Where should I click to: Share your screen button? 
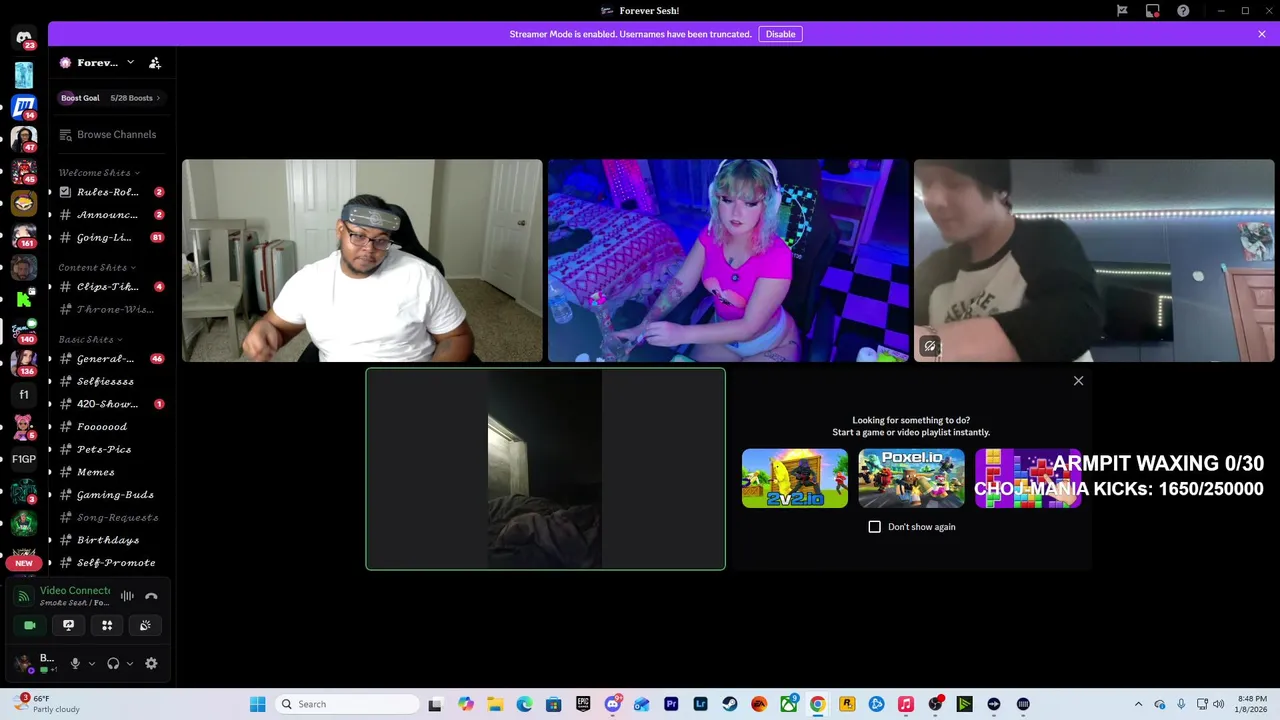coord(68,625)
